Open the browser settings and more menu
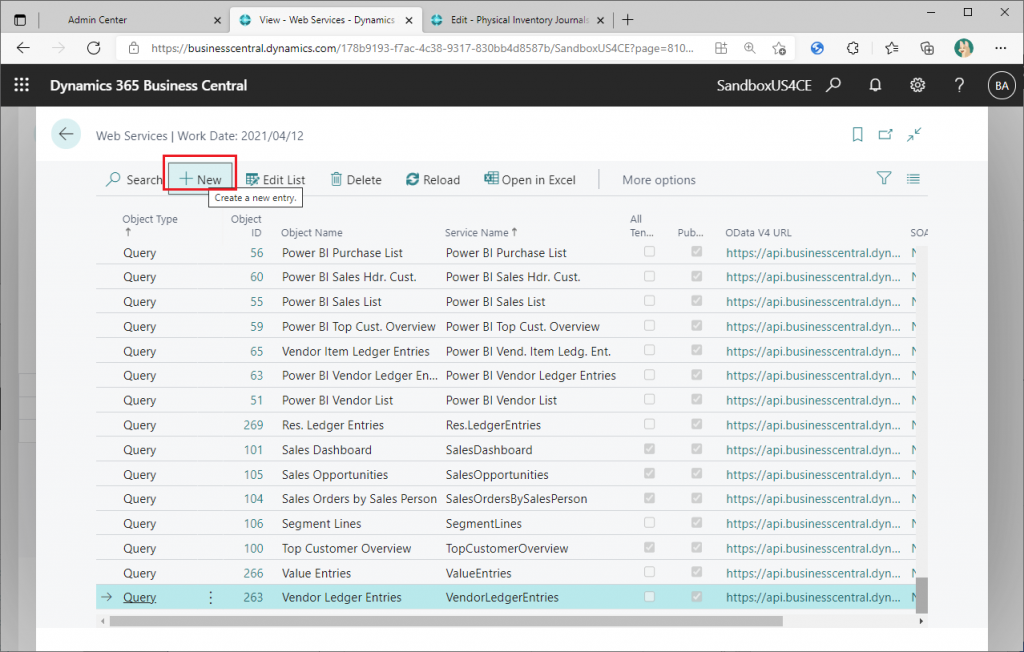This screenshot has height=652, width=1024. click(x=1000, y=48)
